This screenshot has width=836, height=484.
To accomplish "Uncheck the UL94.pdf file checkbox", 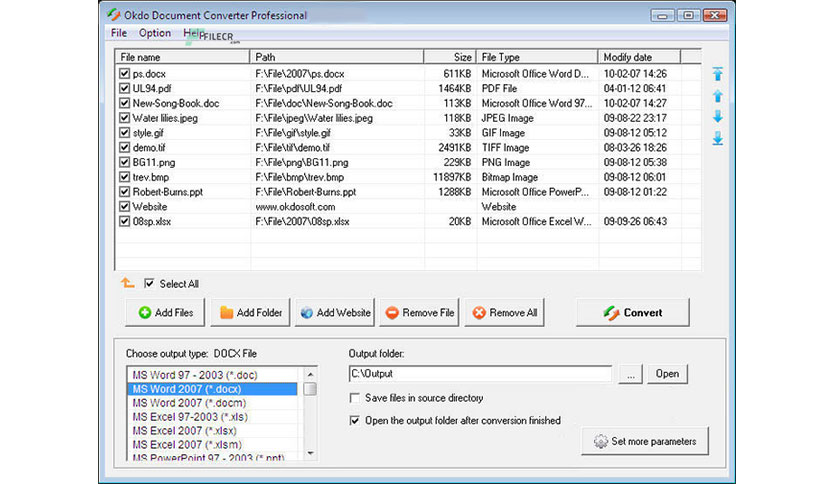I will point(124,88).
